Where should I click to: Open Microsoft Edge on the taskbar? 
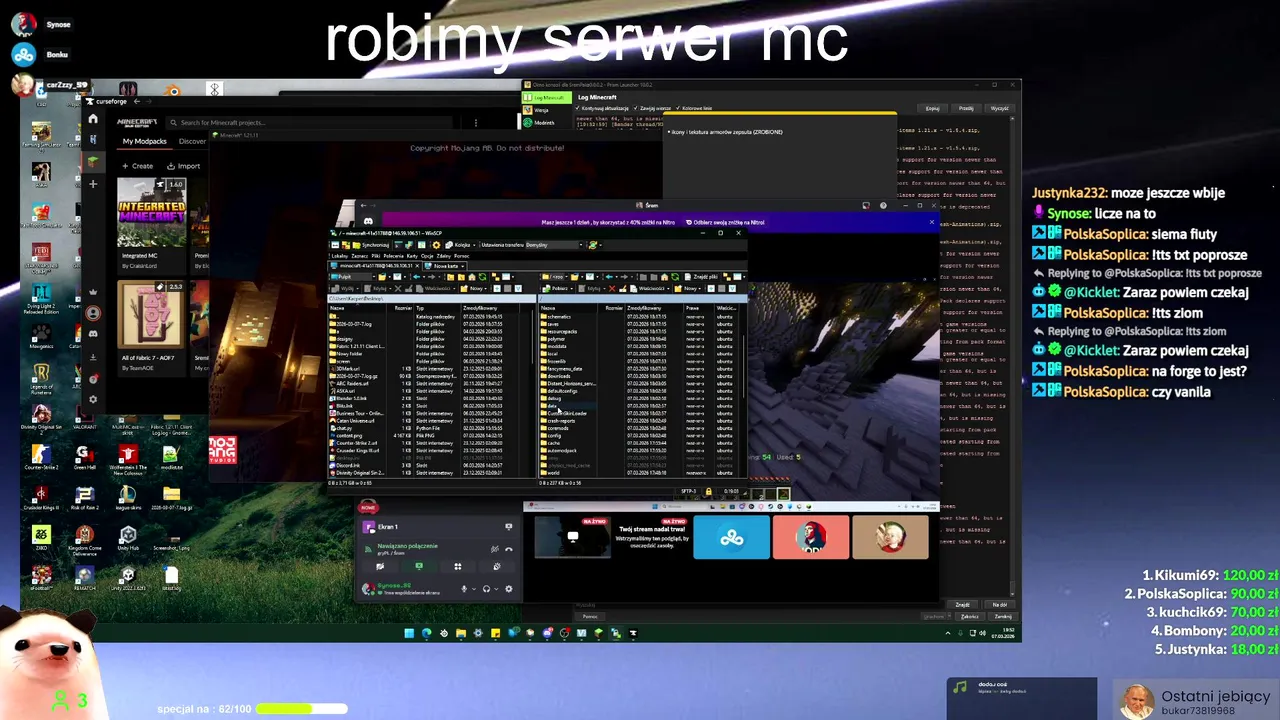[x=427, y=633]
